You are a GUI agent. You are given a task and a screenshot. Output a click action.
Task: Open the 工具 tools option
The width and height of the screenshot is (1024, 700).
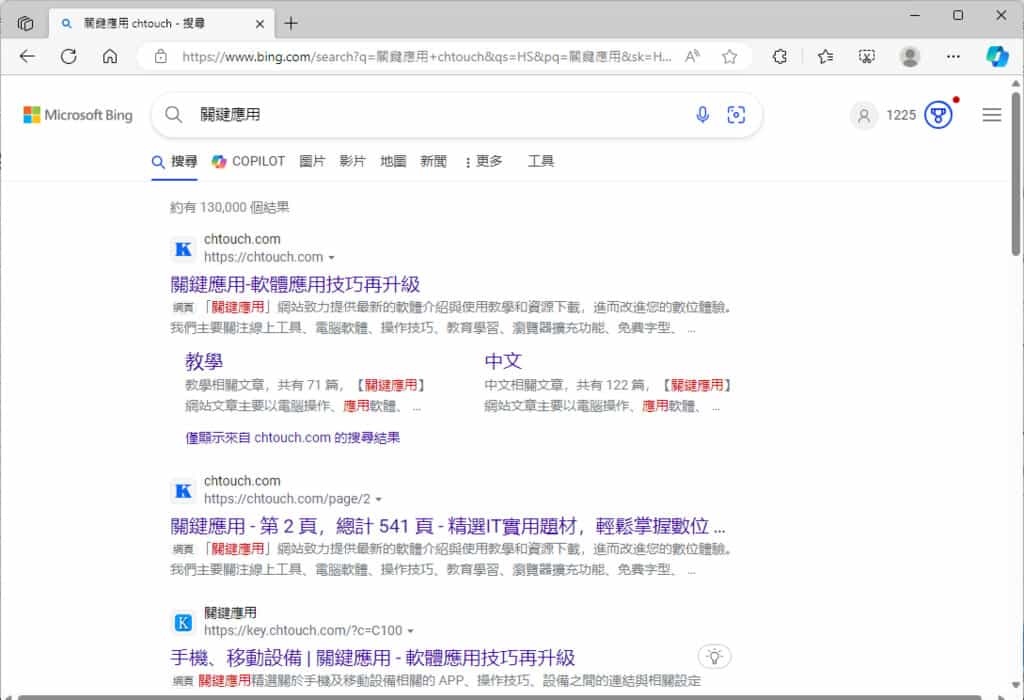[x=541, y=161]
